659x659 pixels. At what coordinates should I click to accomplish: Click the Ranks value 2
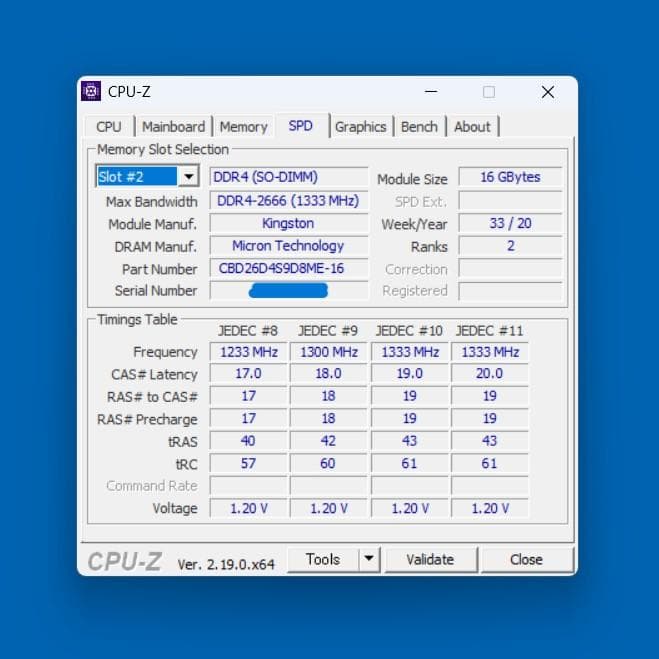(x=510, y=246)
